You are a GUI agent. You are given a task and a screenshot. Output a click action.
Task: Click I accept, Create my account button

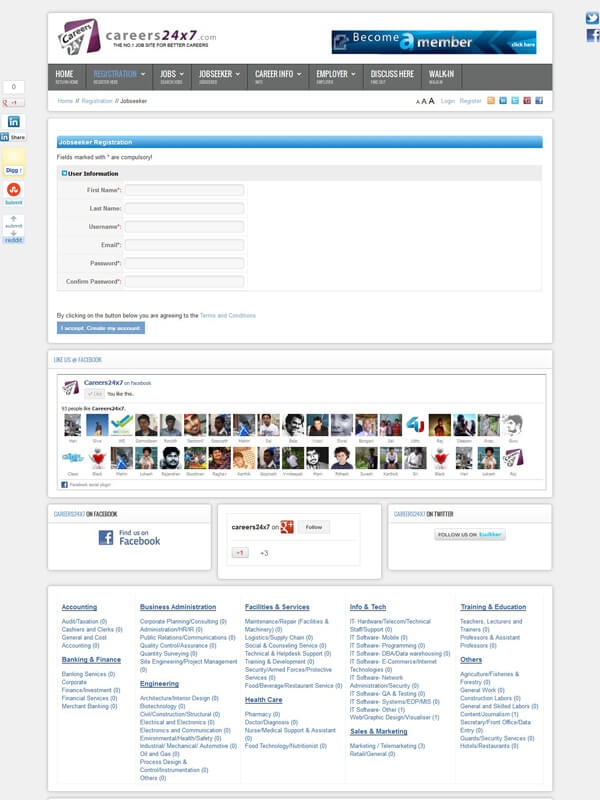101,328
